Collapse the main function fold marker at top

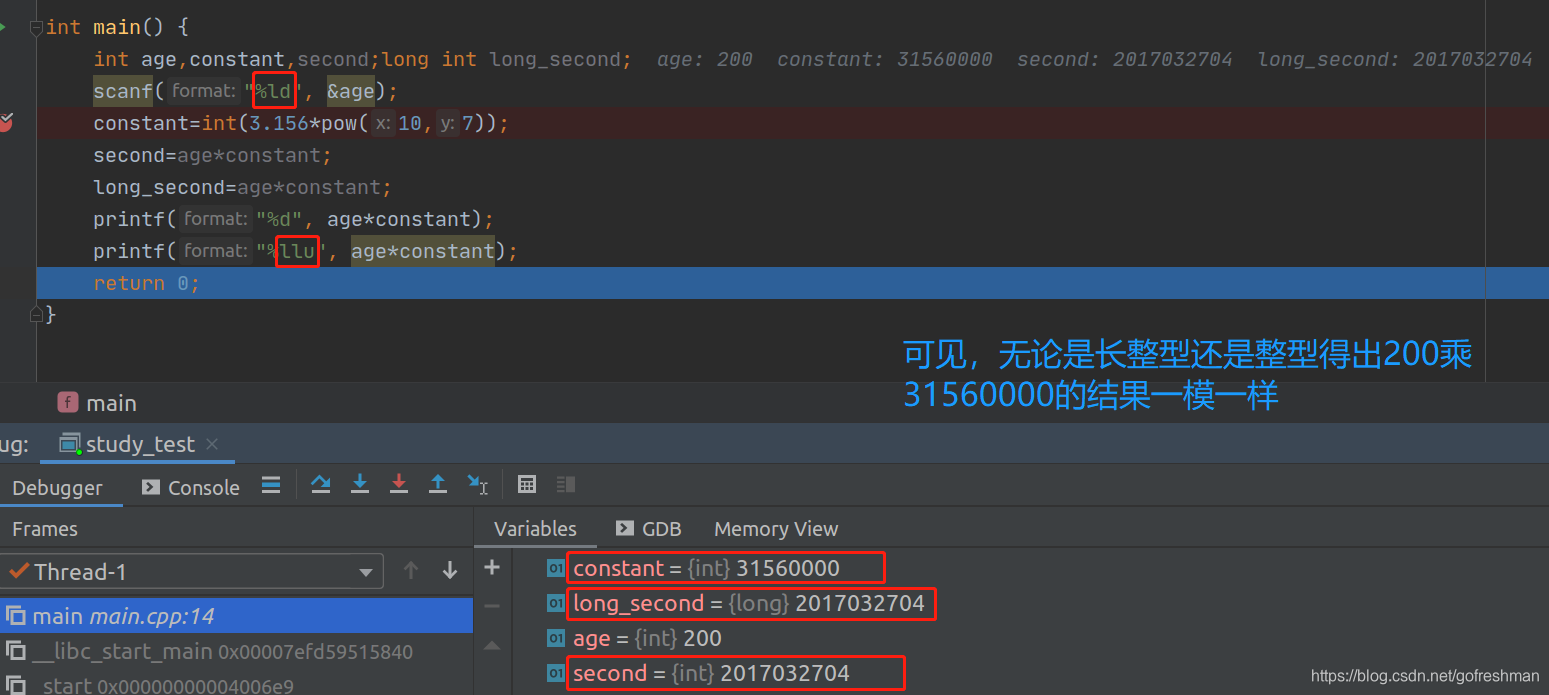pyautogui.click(x=36, y=28)
